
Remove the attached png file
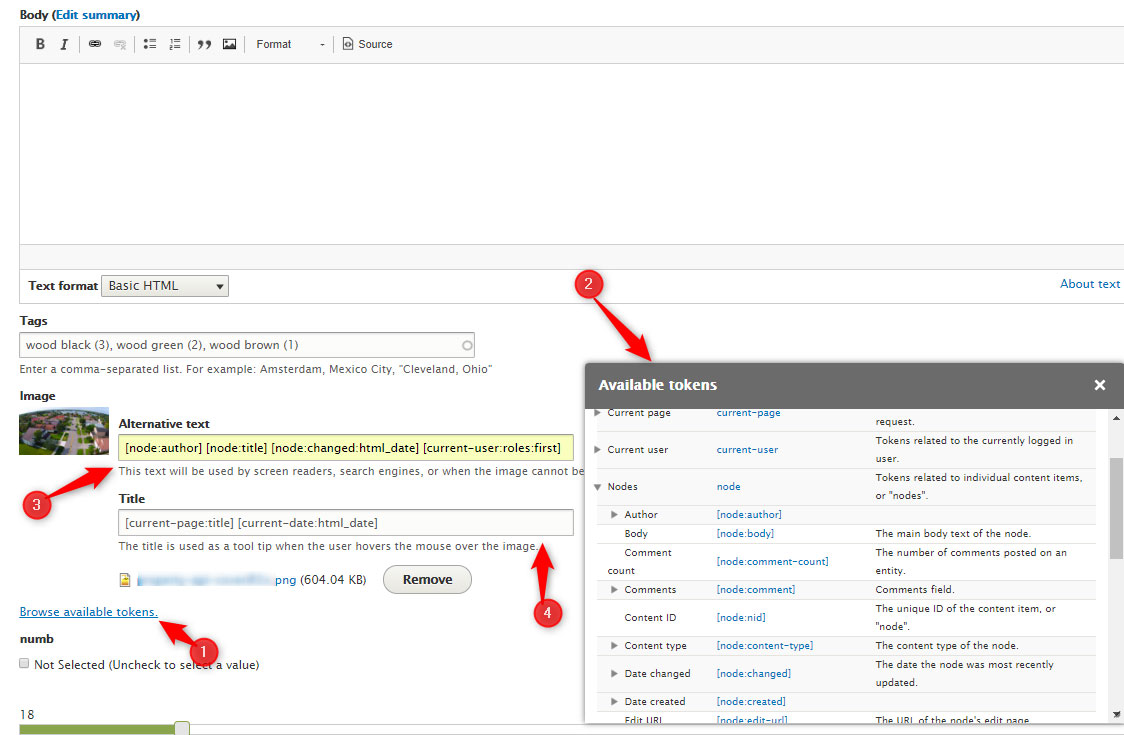click(427, 579)
